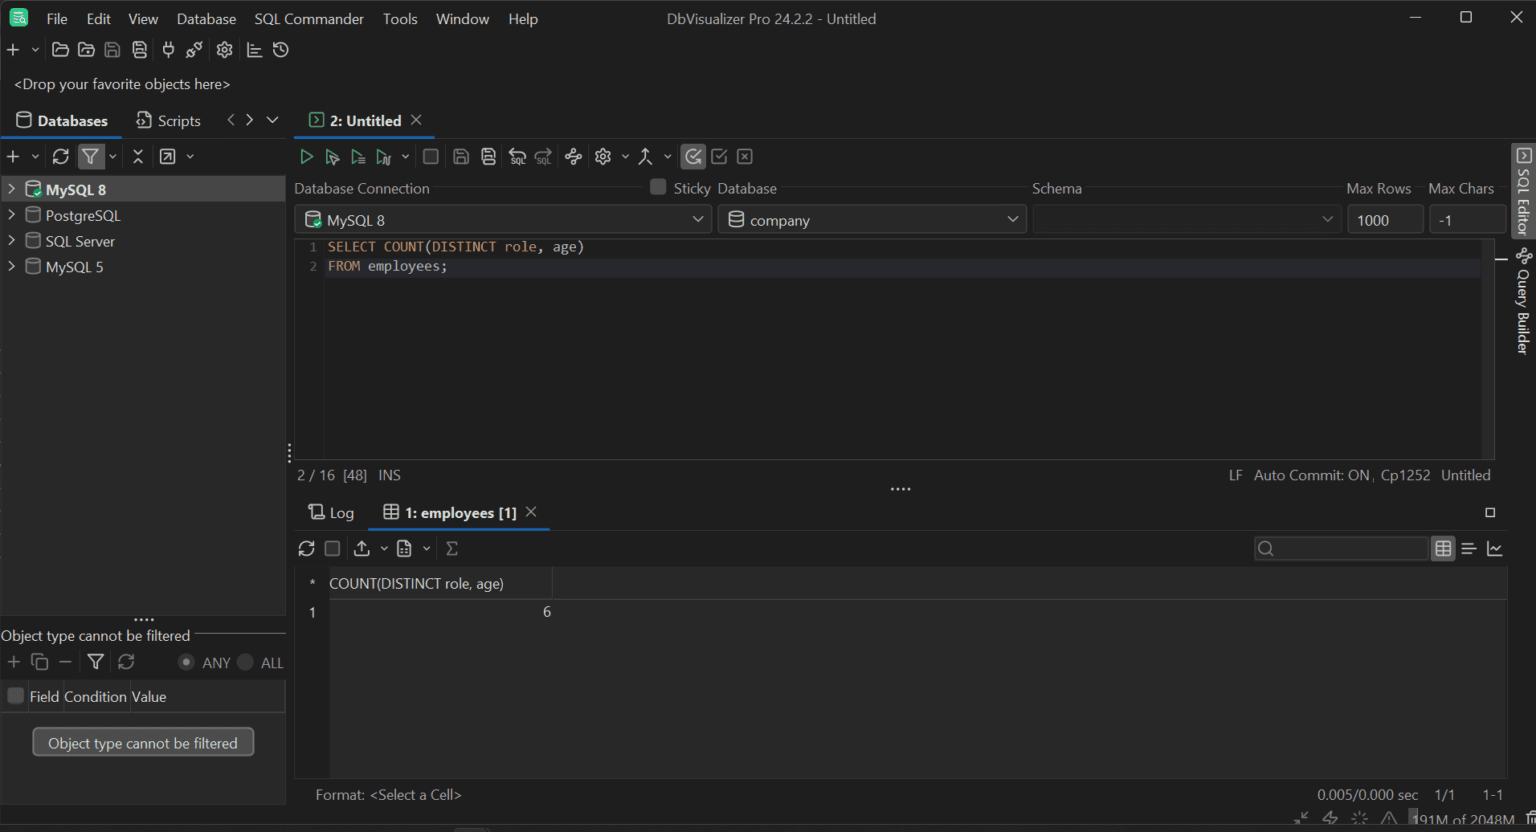The height and width of the screenshot is (832, 1536).
Task: Expand the PostgreSQL tree node
Action: coord(11,215)
